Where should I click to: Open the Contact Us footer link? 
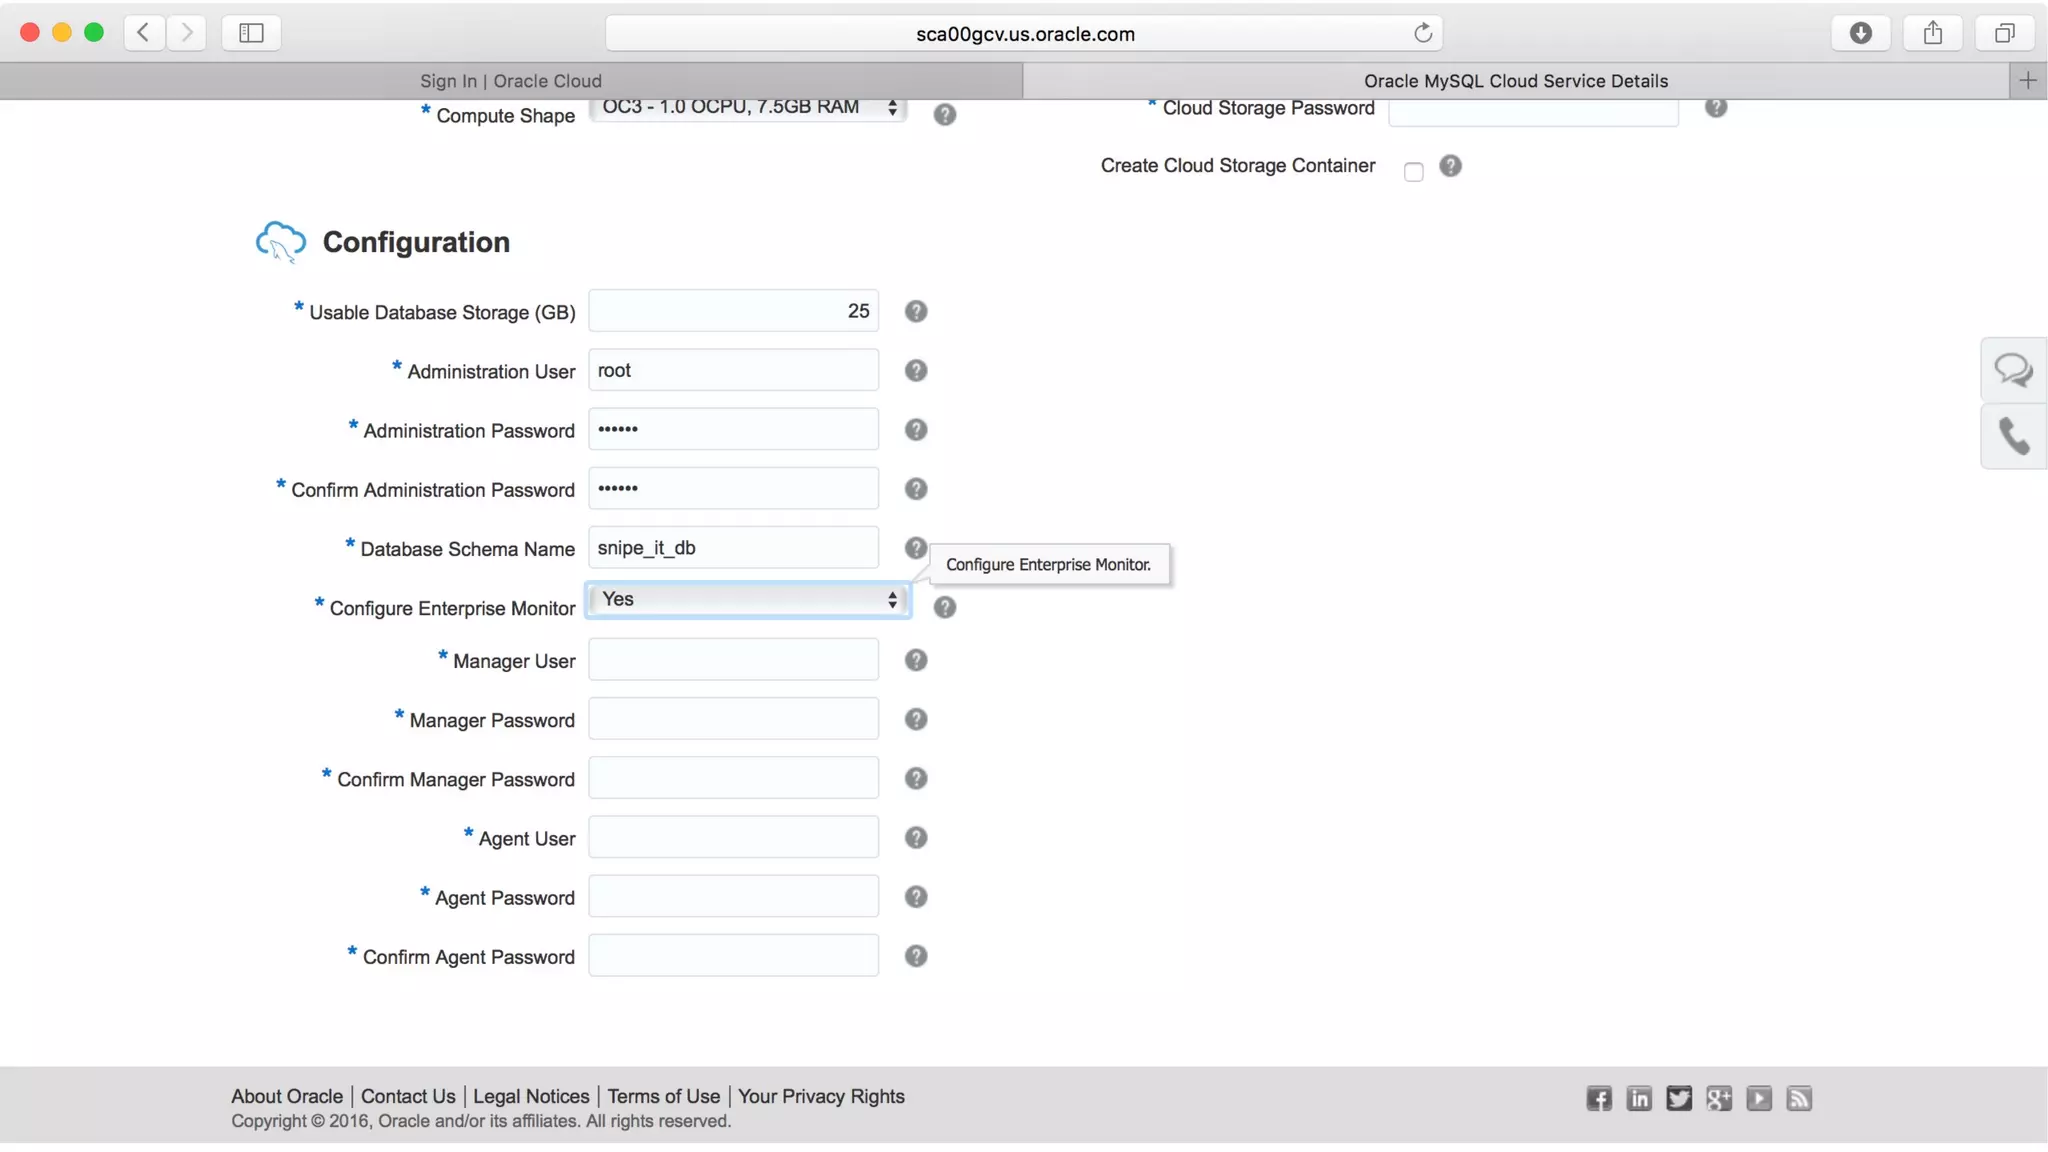coord(408,1096)
